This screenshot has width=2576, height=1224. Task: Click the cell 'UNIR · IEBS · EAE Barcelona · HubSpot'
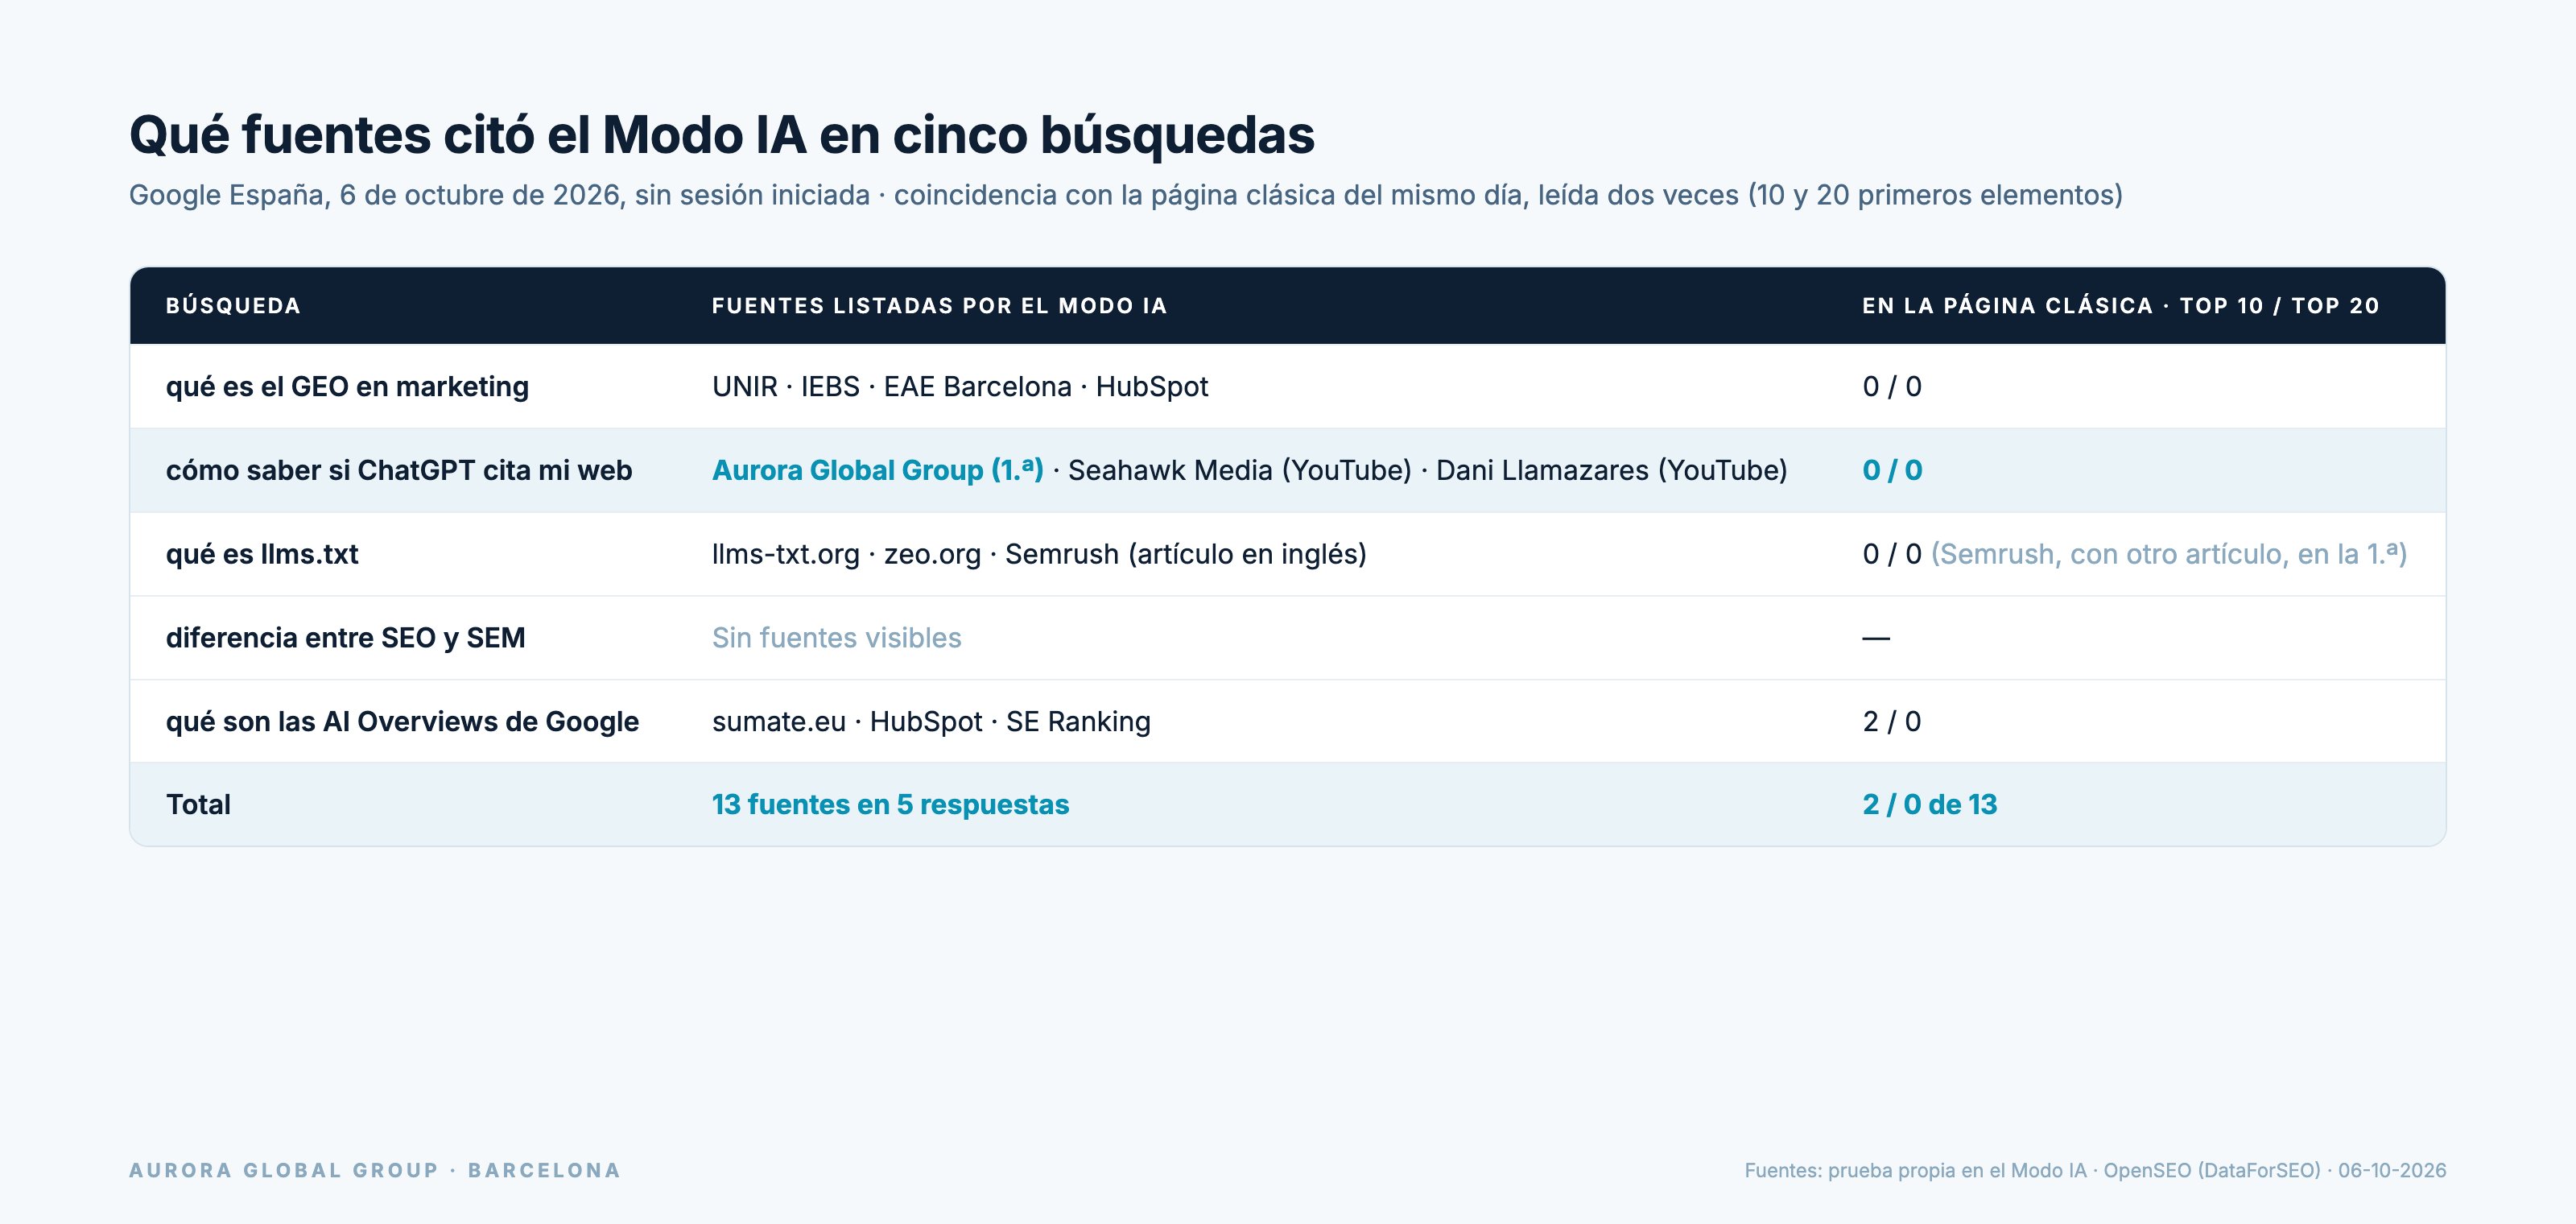(960, 387)
